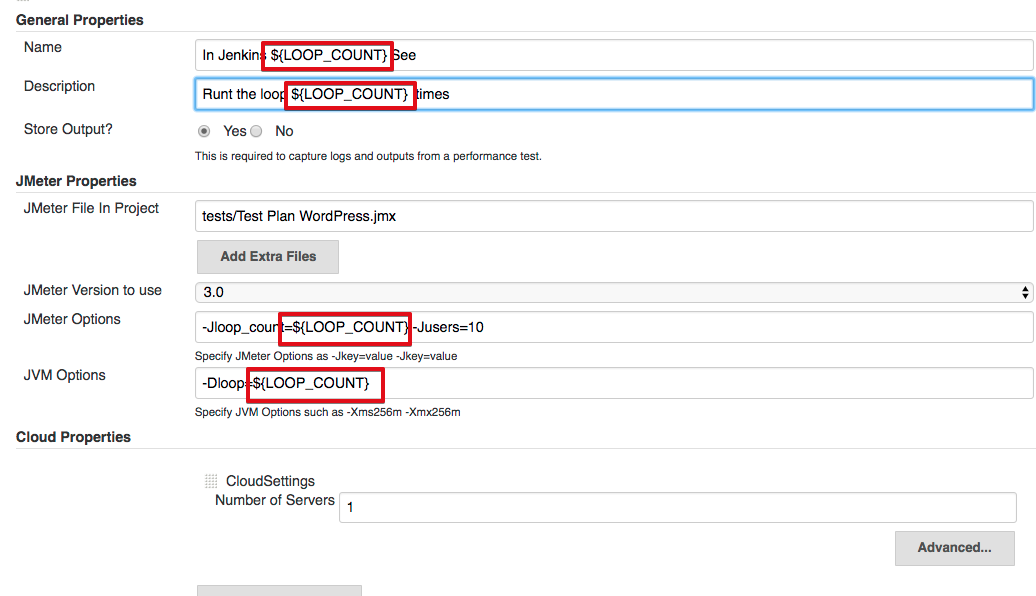Click the Description input field
Screen dimensions: 1036x596
click(614, 94)
